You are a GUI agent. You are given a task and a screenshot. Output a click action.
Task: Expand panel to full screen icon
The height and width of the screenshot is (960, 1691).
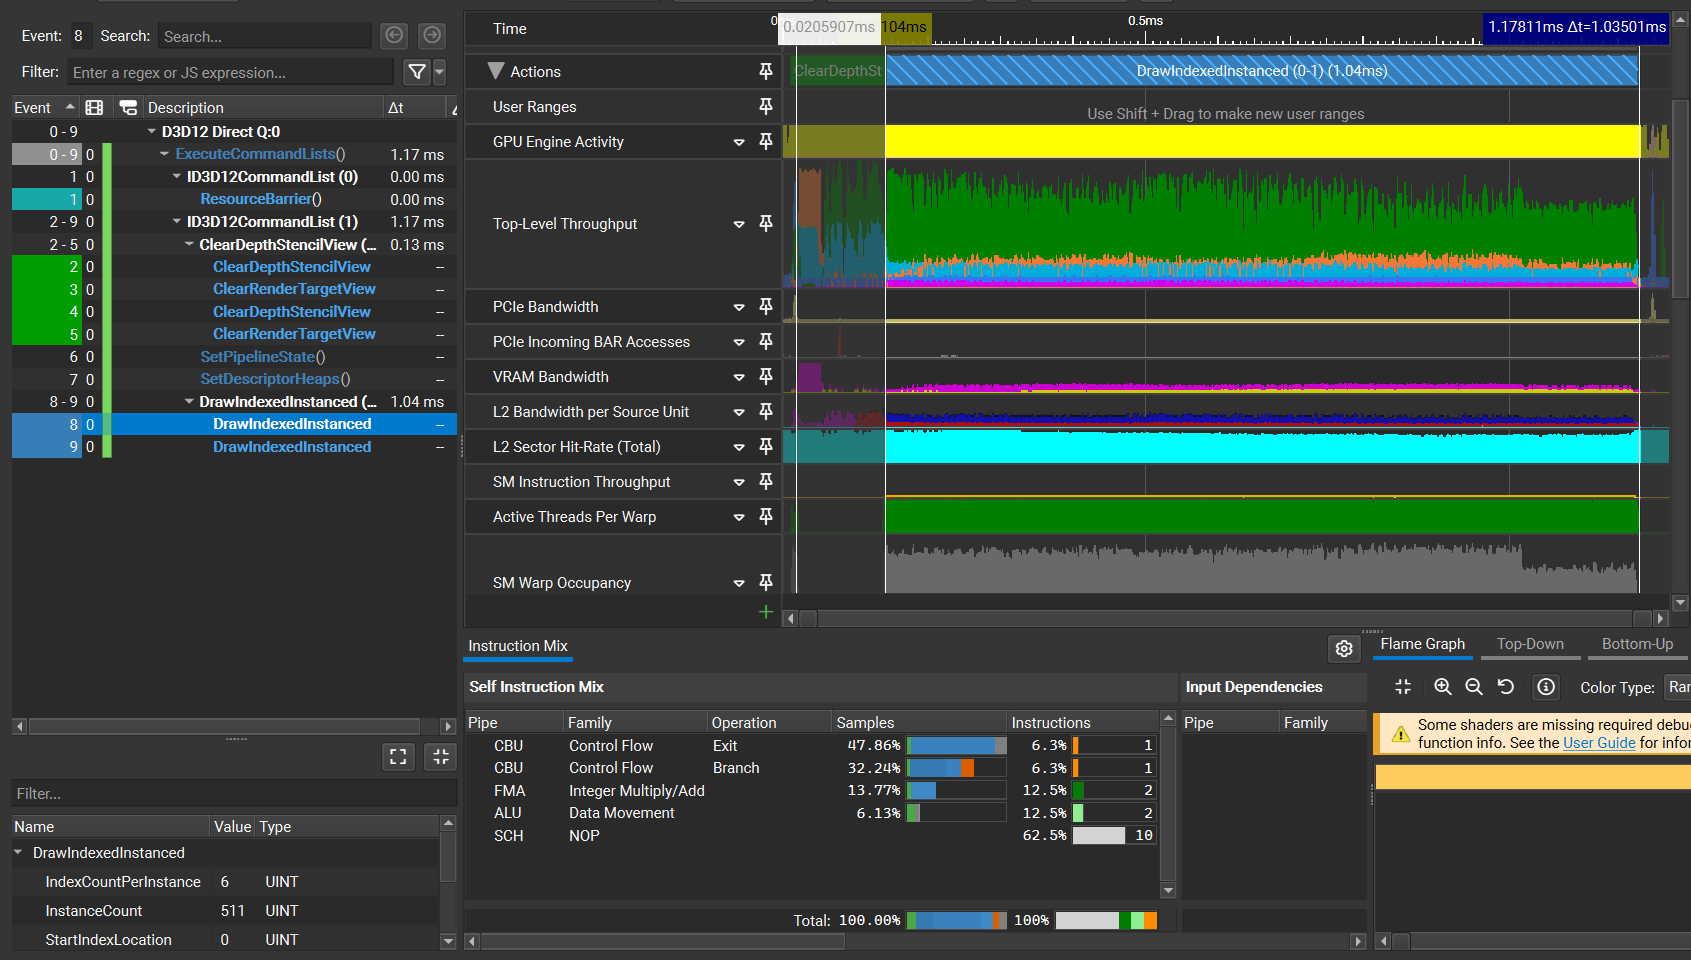tap(398, 757)
